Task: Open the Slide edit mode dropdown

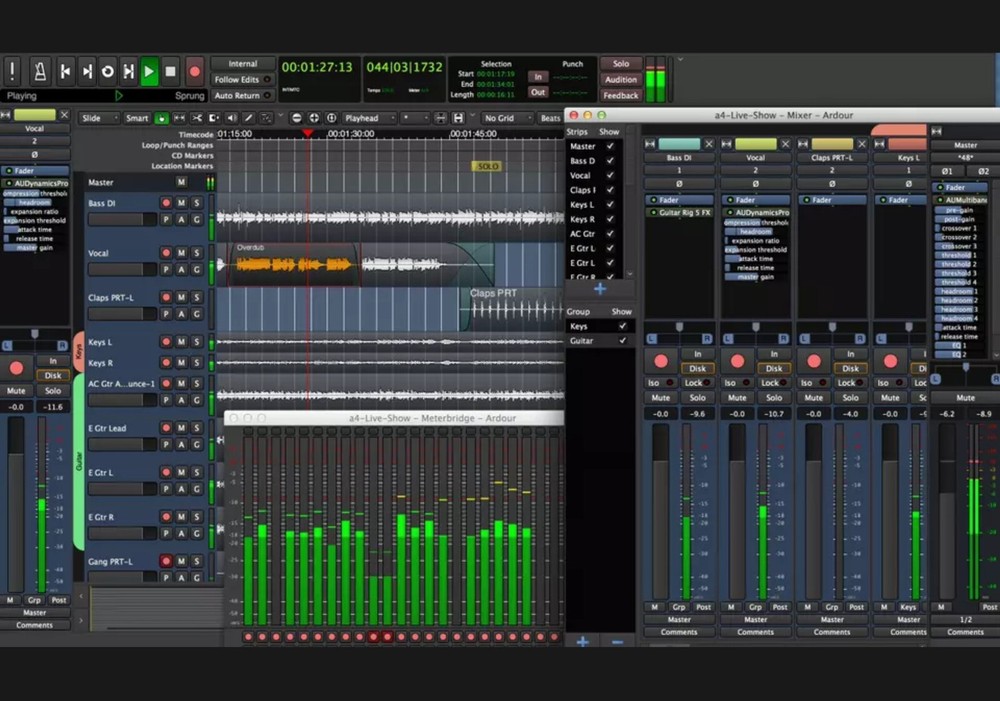Action: click(x=97, y=118)
